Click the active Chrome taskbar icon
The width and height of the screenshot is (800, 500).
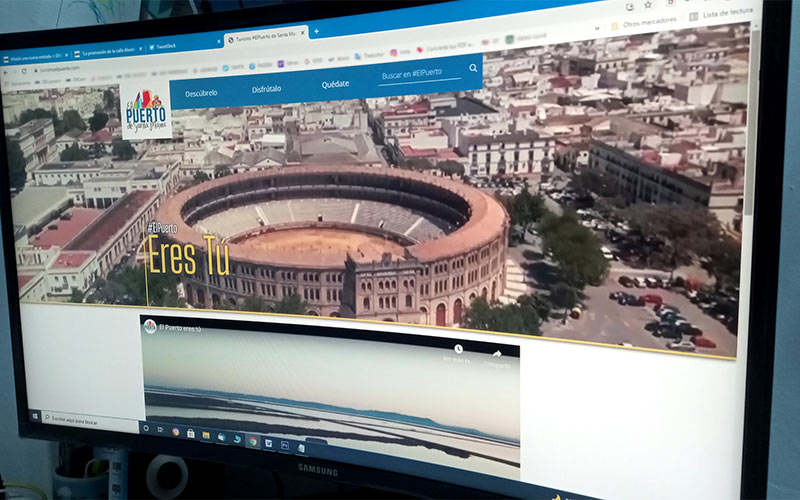click(253, 441)
